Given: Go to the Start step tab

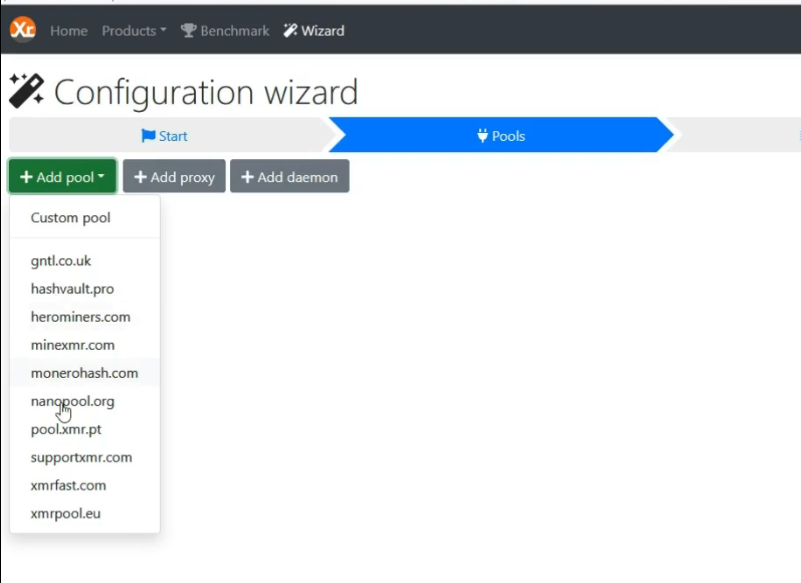Looking at the screenshot, I should pos(164,136).
